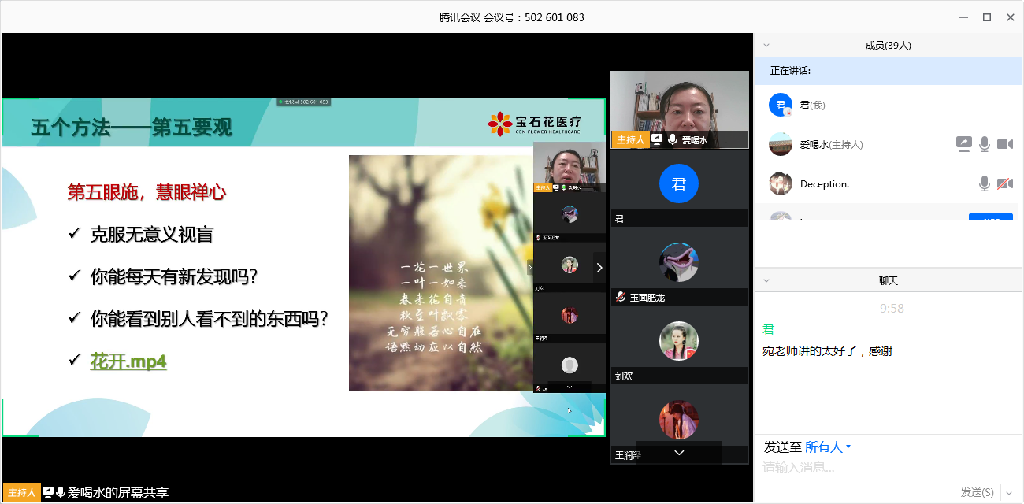Click the 正在讲话 speaking banner
The image size is (1024, 504).
click(888, 71)
